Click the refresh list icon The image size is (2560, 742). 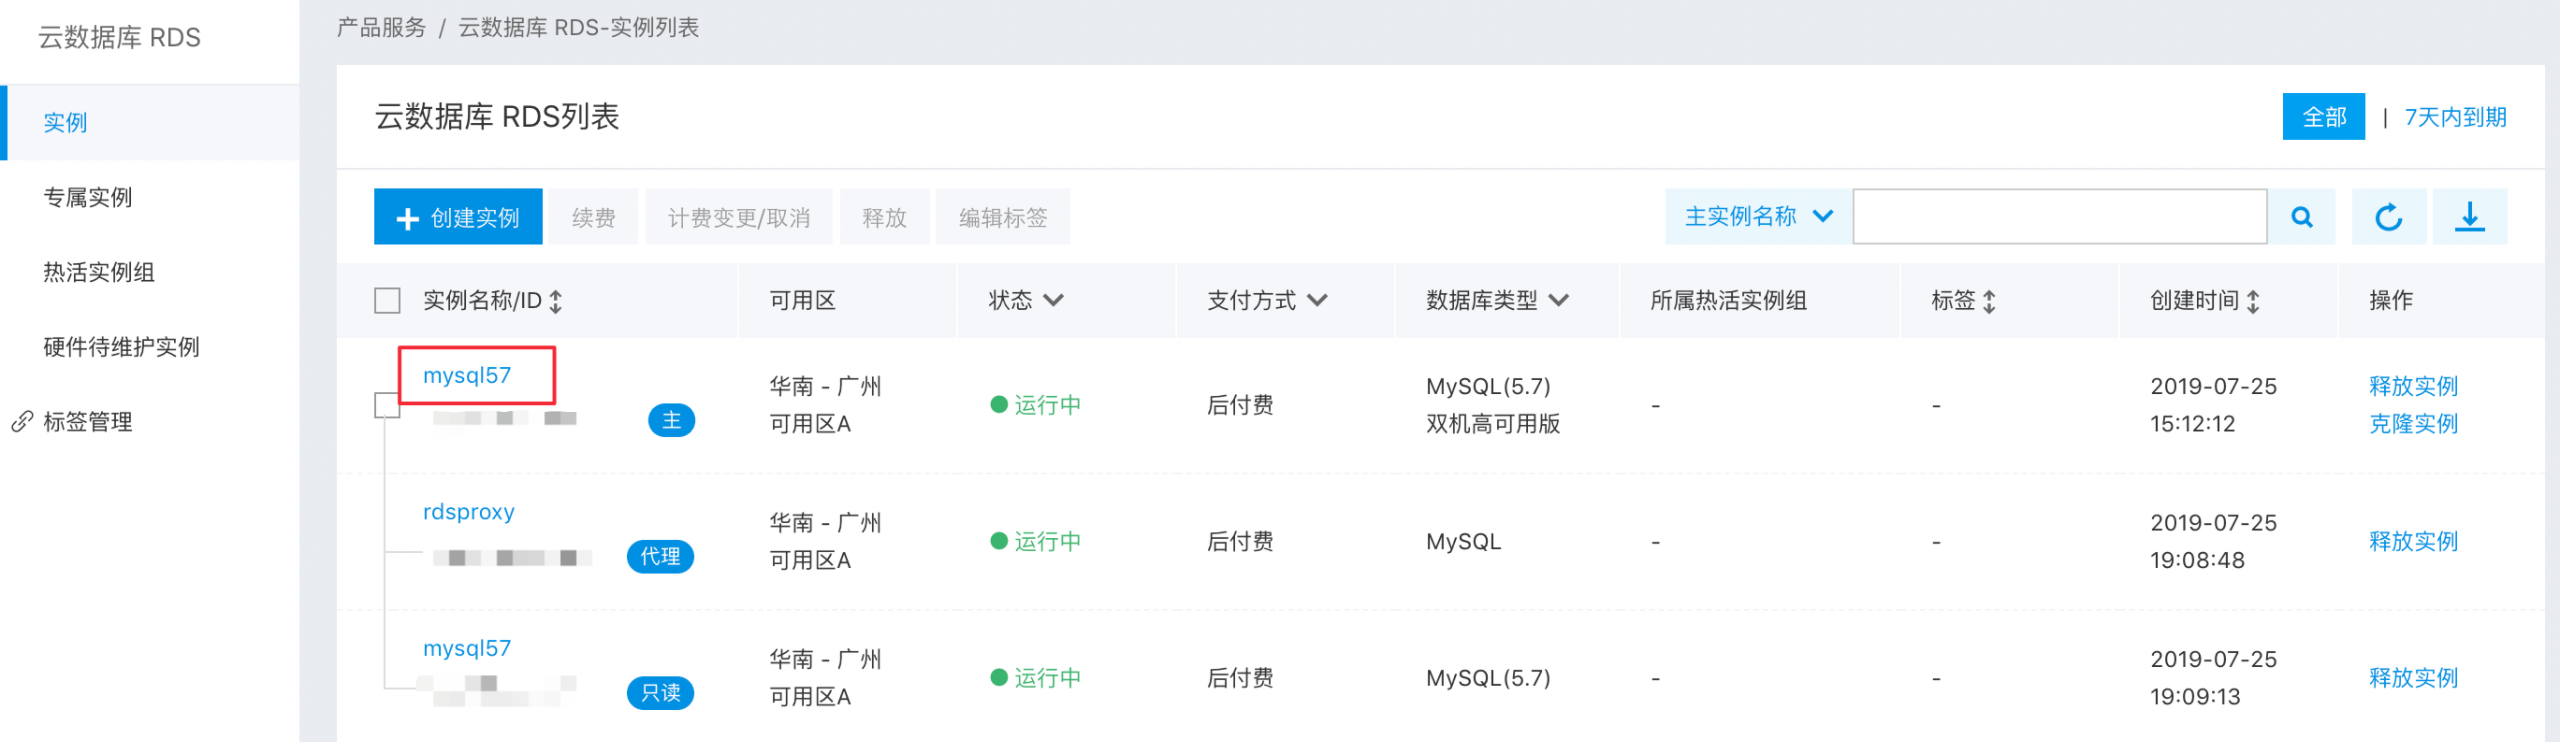(2388, 217)
